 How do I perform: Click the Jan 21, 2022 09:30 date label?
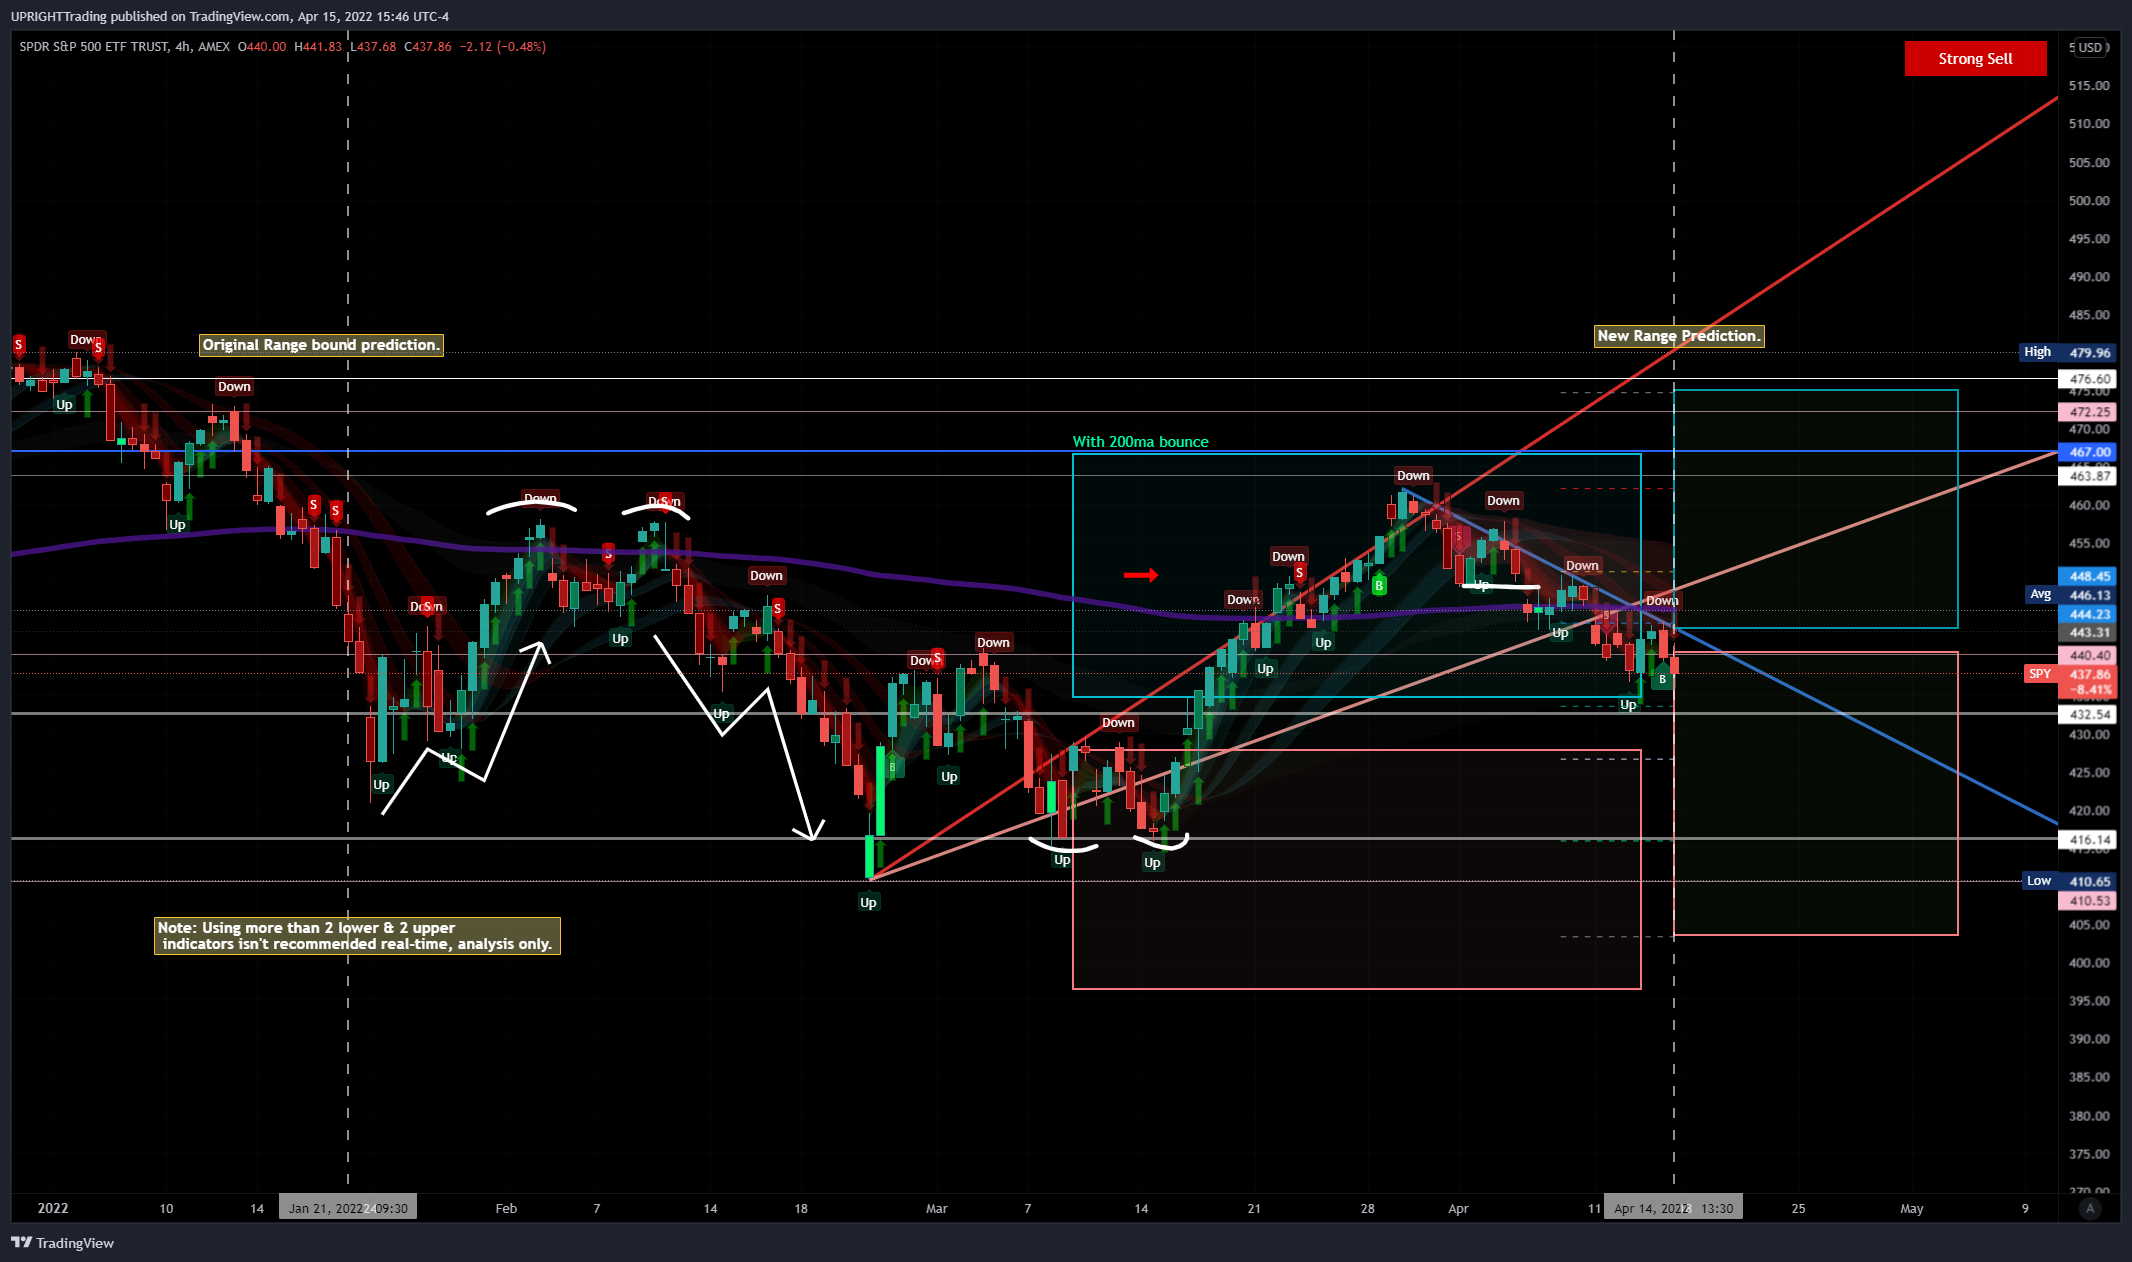pyautogui.click(x=348, y=1208)
